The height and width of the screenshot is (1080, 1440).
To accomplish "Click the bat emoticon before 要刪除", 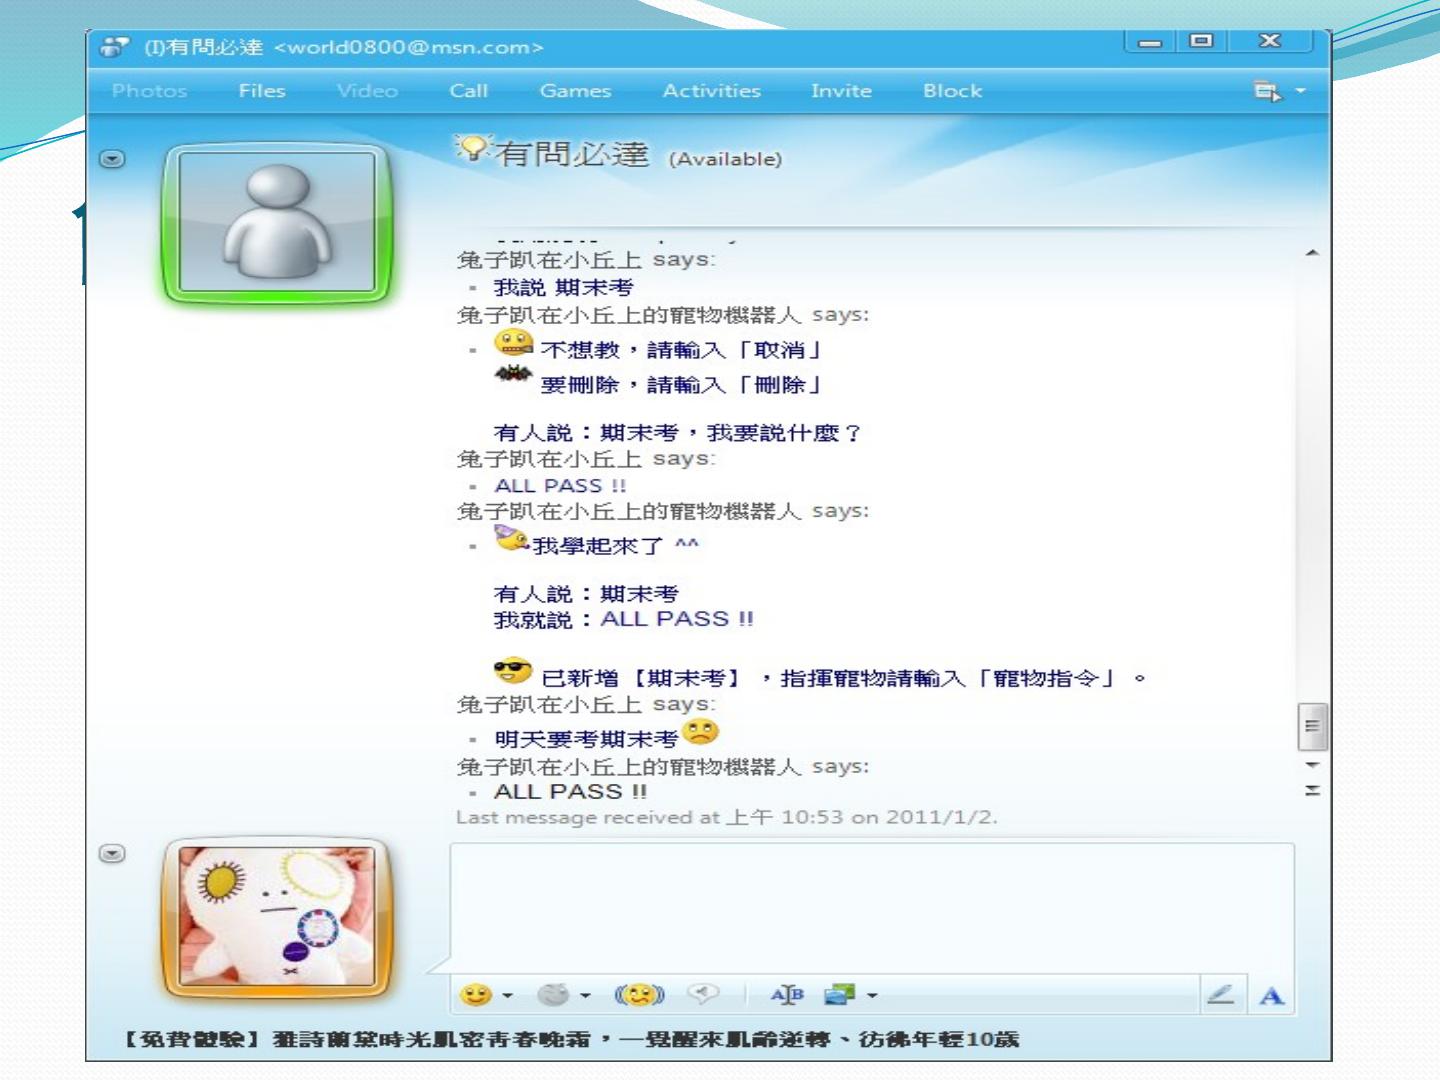I will click(x=513, y=375).
